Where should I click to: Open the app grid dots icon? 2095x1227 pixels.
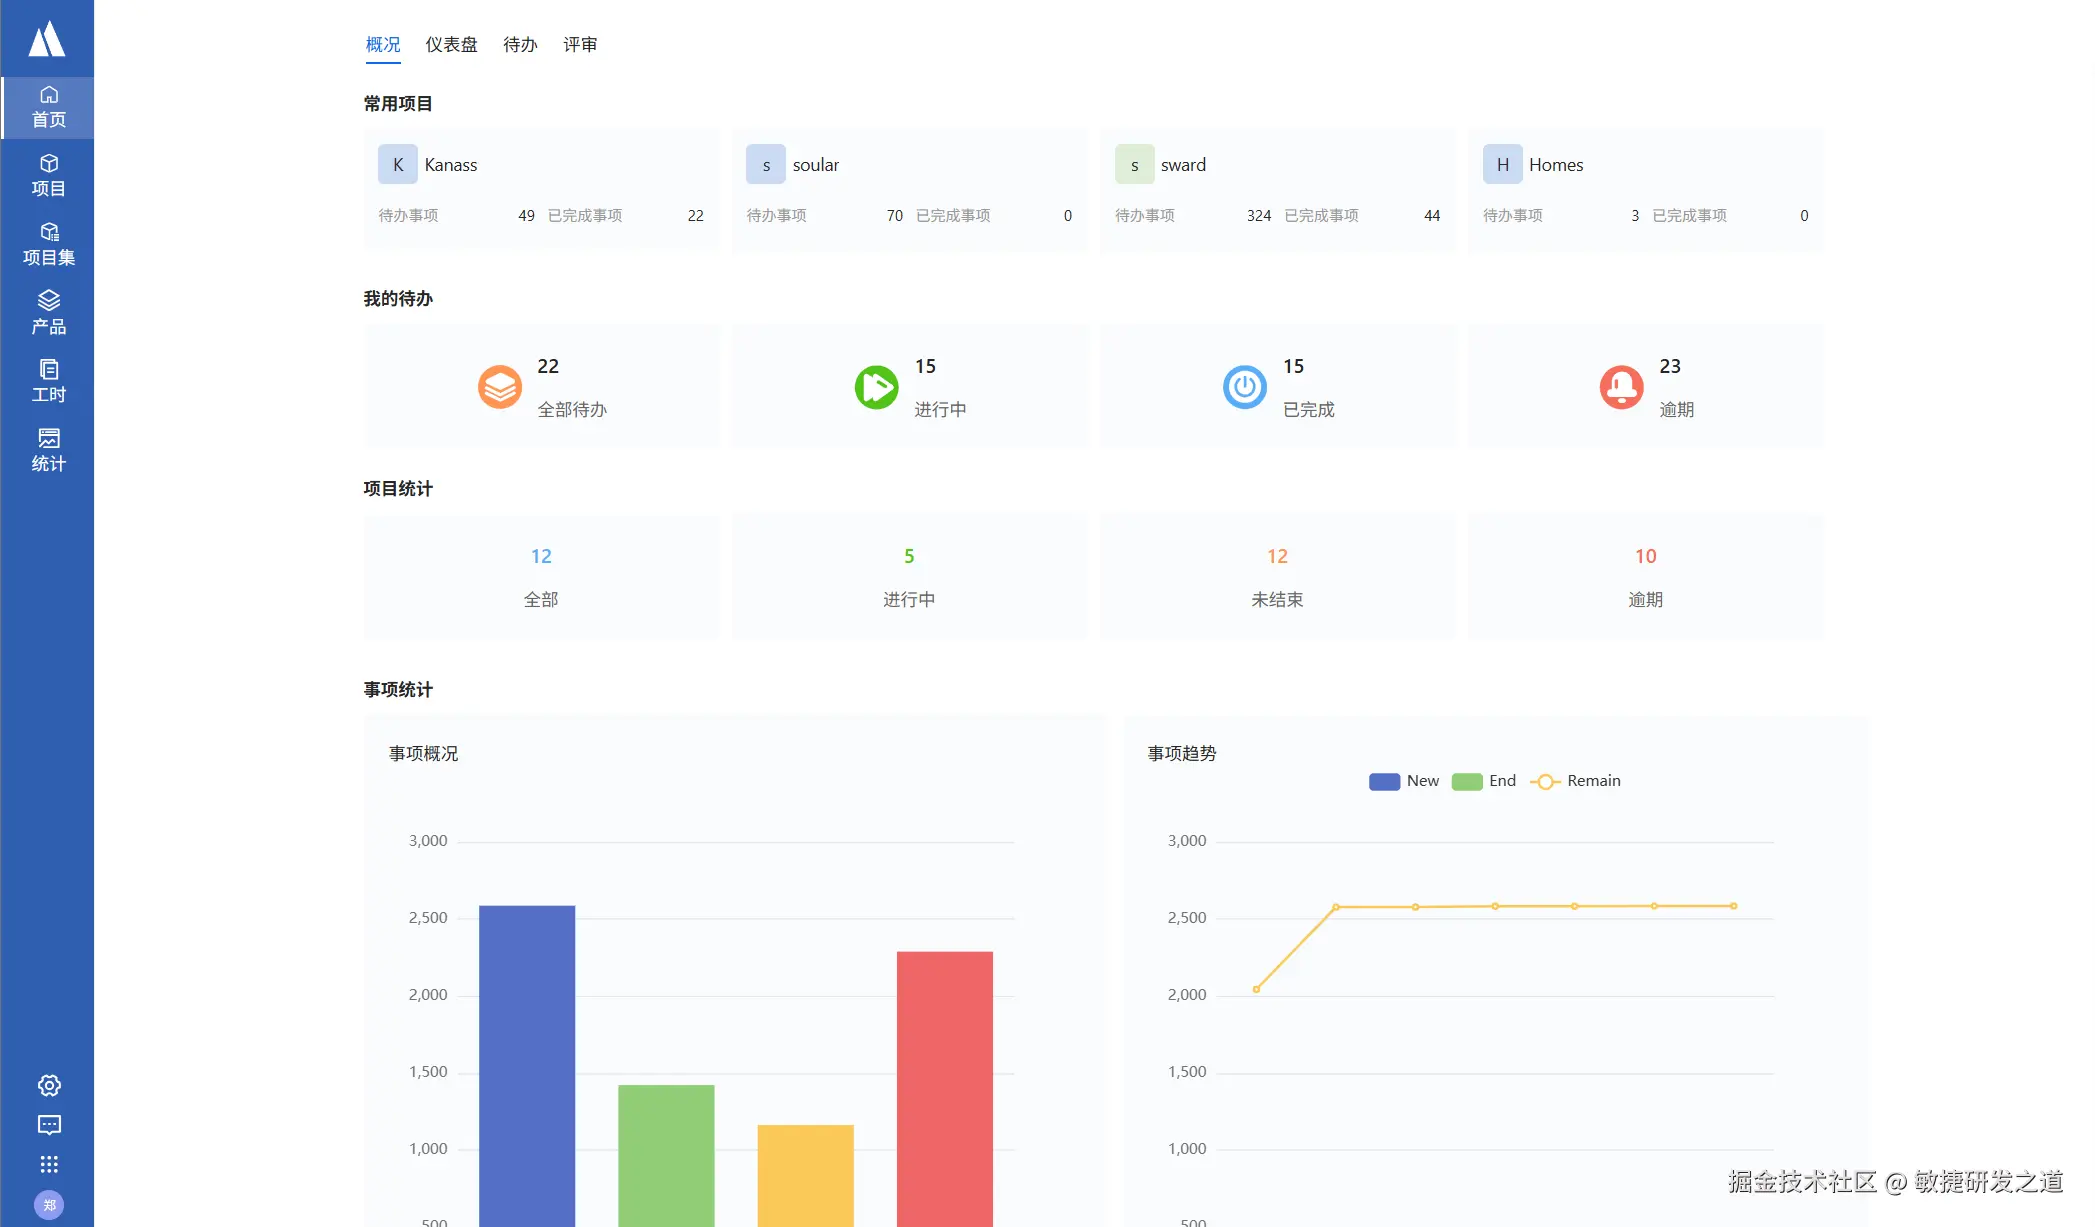click(x=49, y=1164)
